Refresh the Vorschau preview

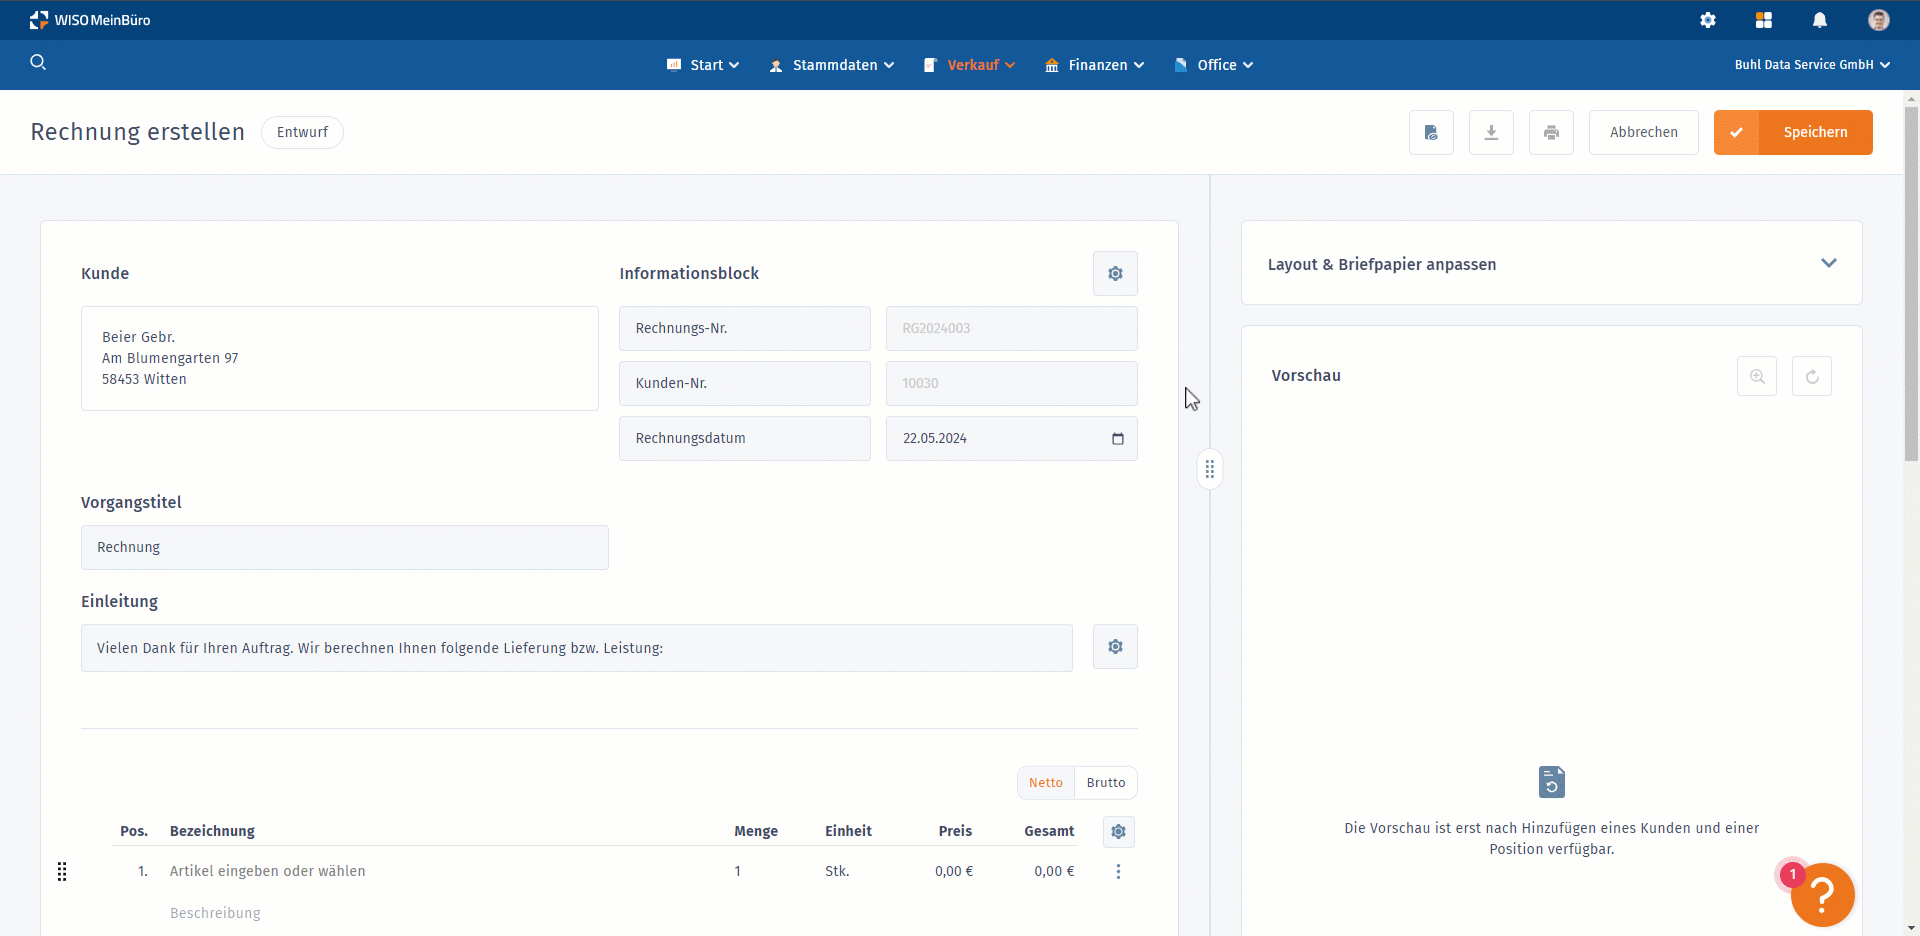1812,377
